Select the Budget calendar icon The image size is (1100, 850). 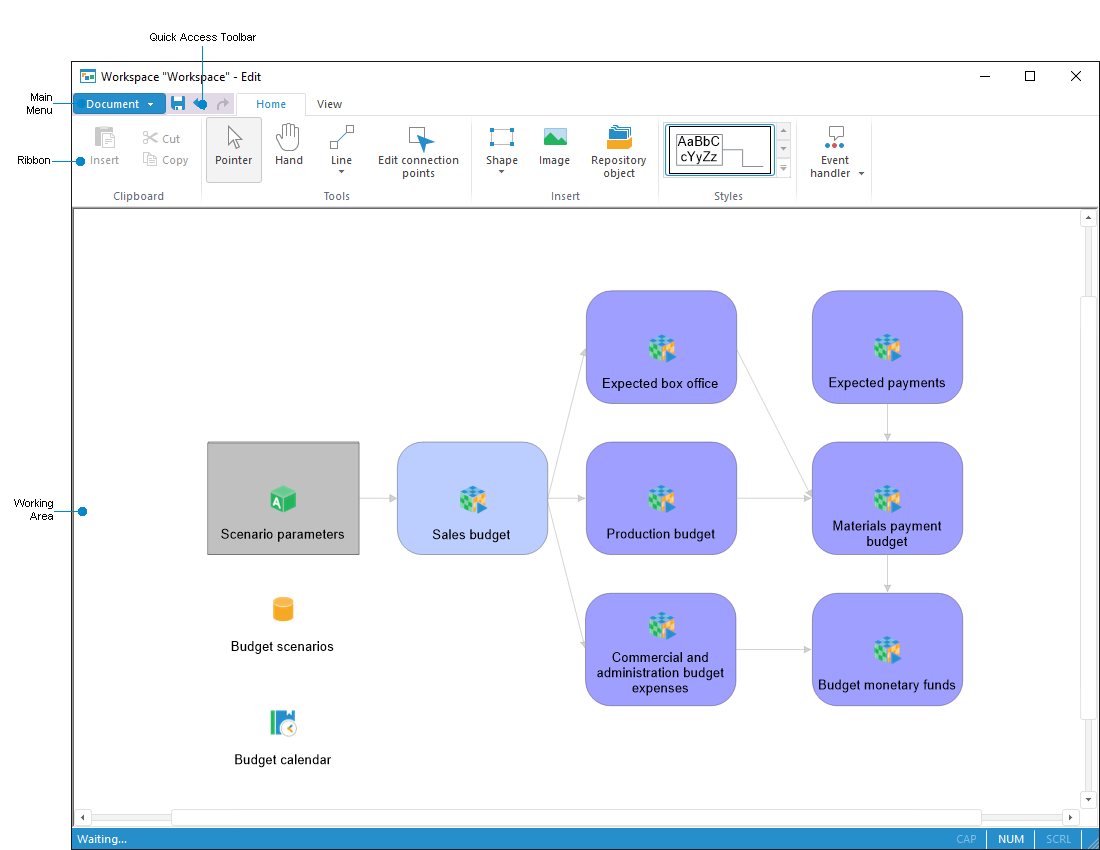pos(283,722)
